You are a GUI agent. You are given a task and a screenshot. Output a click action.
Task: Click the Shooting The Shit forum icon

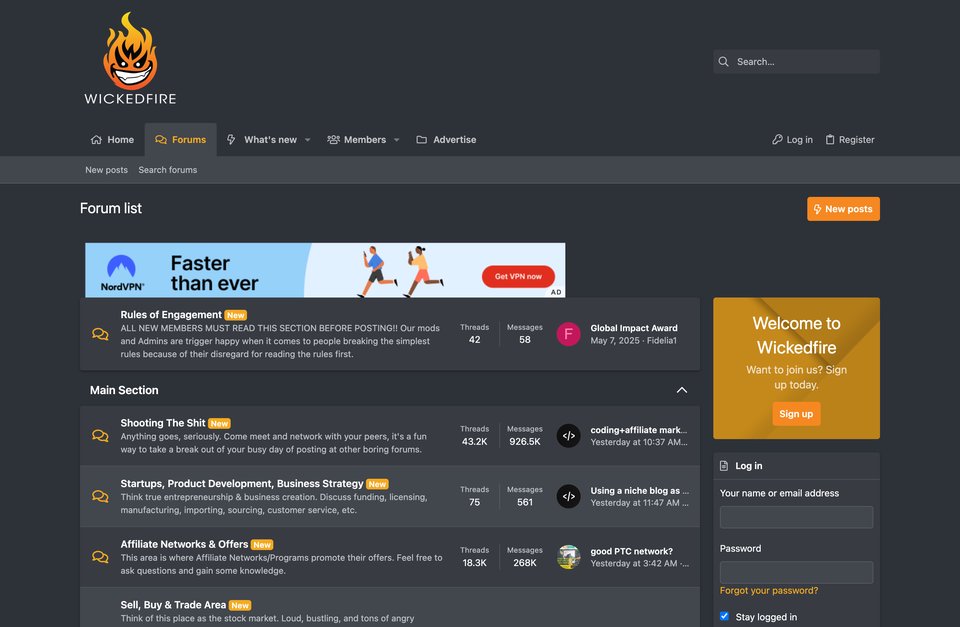point(100,436)
